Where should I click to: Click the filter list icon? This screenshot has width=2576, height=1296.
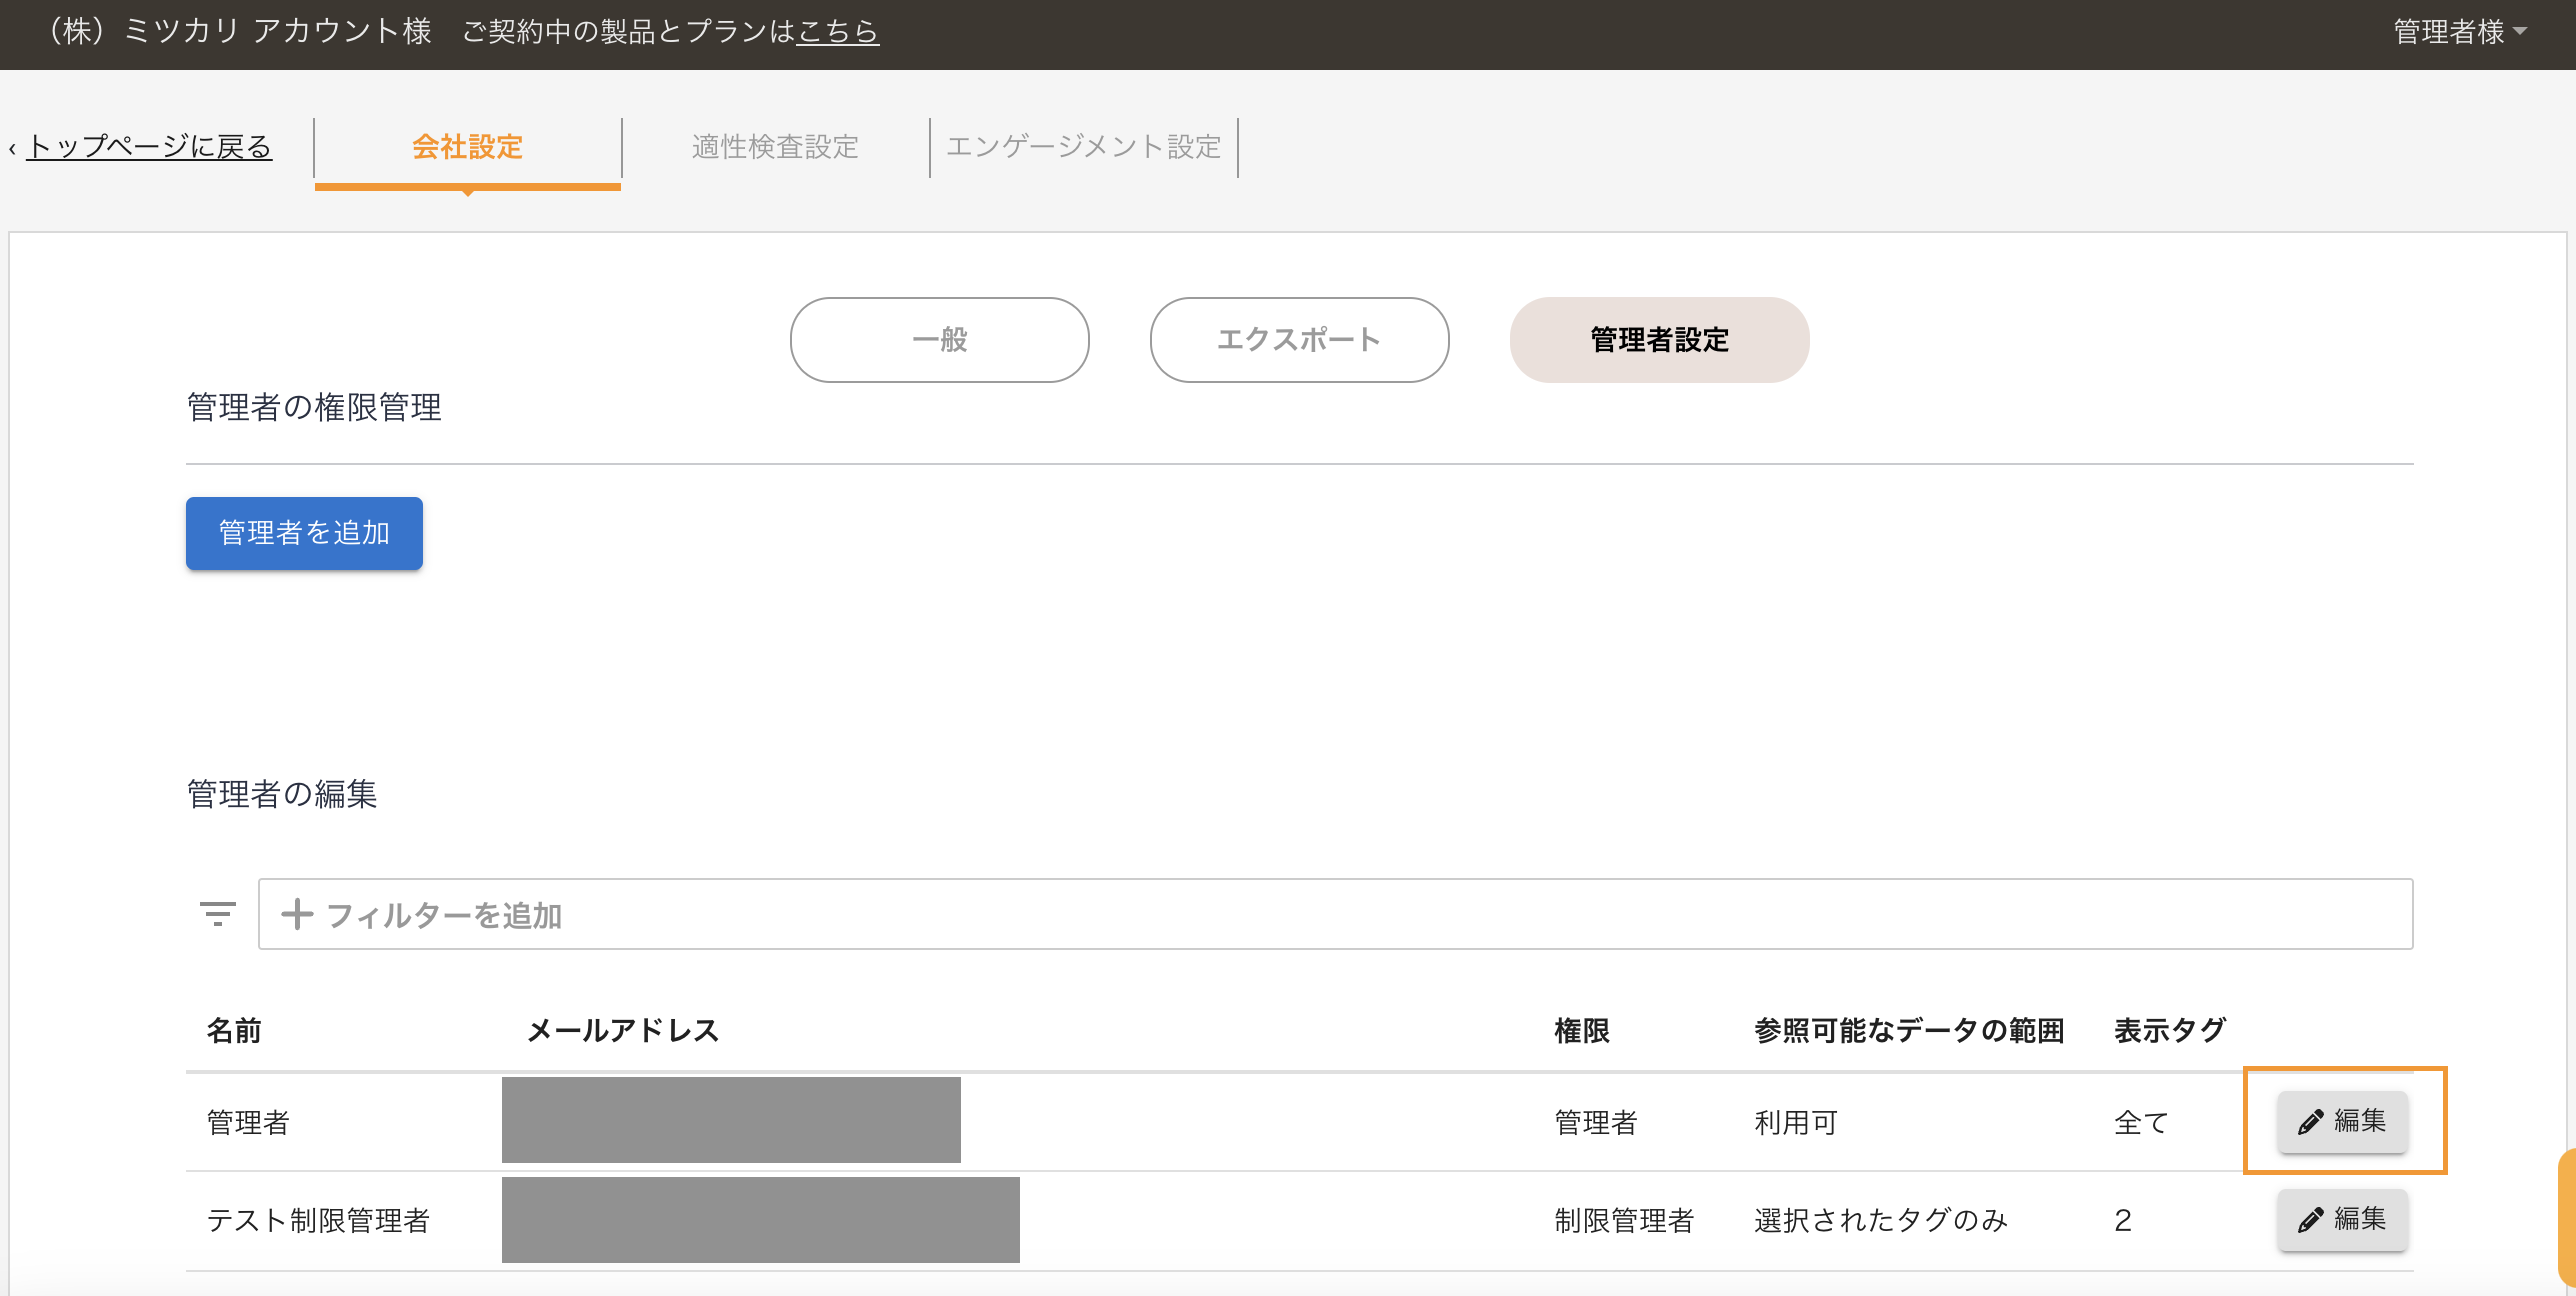tap(217, 914)
